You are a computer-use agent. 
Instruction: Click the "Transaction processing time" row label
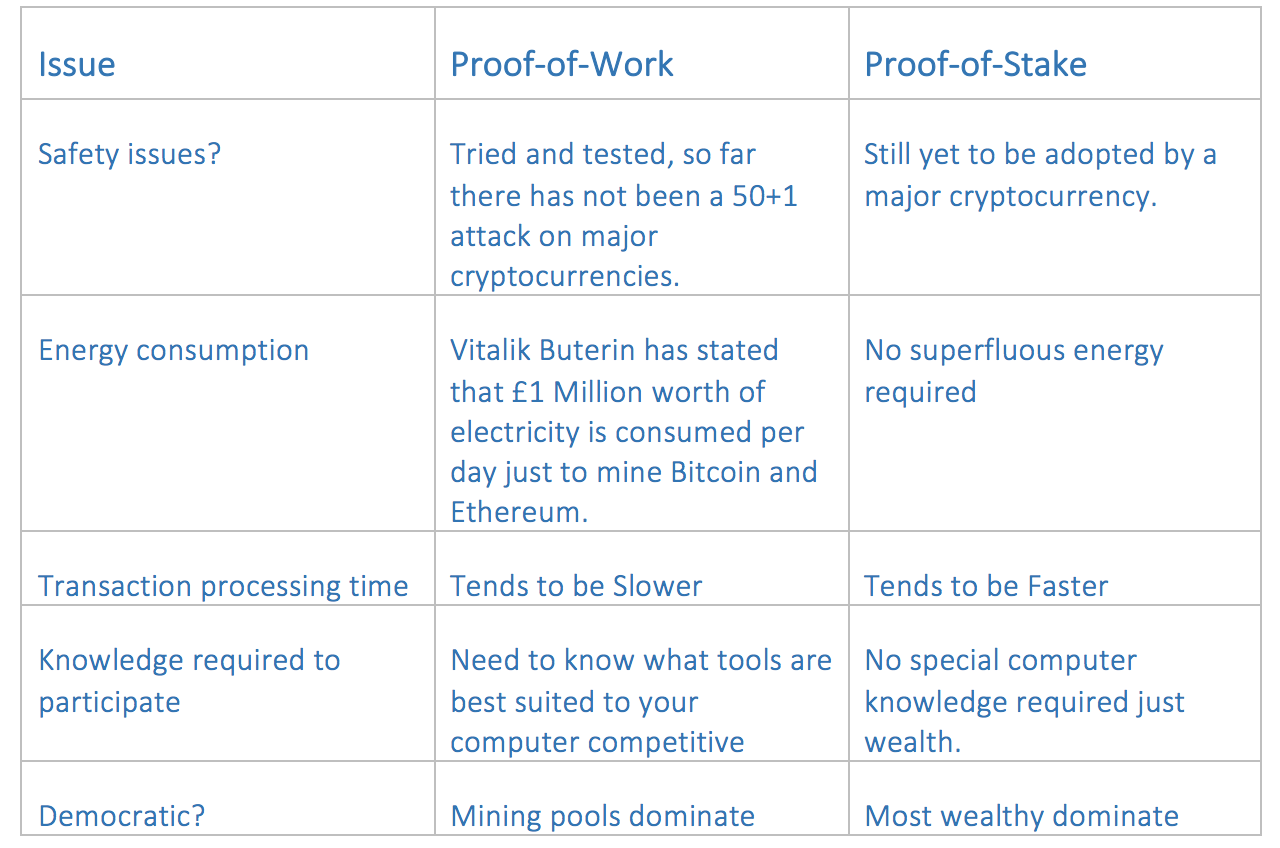coord(223,586)
